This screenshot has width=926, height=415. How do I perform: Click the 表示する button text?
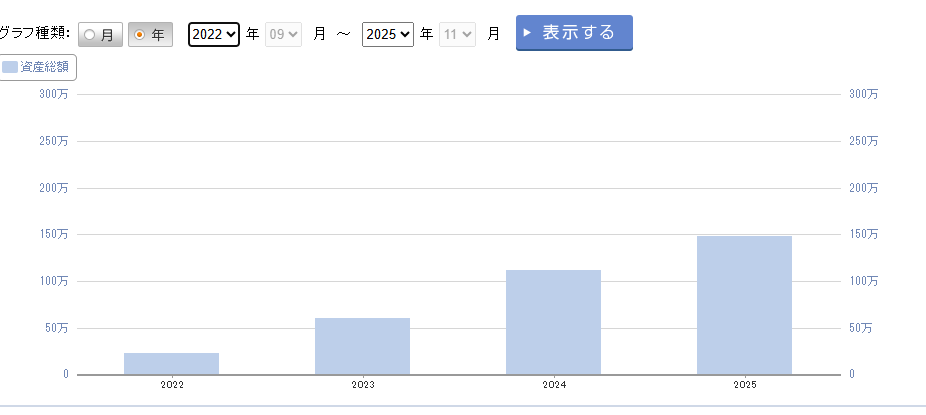(579, 32)
